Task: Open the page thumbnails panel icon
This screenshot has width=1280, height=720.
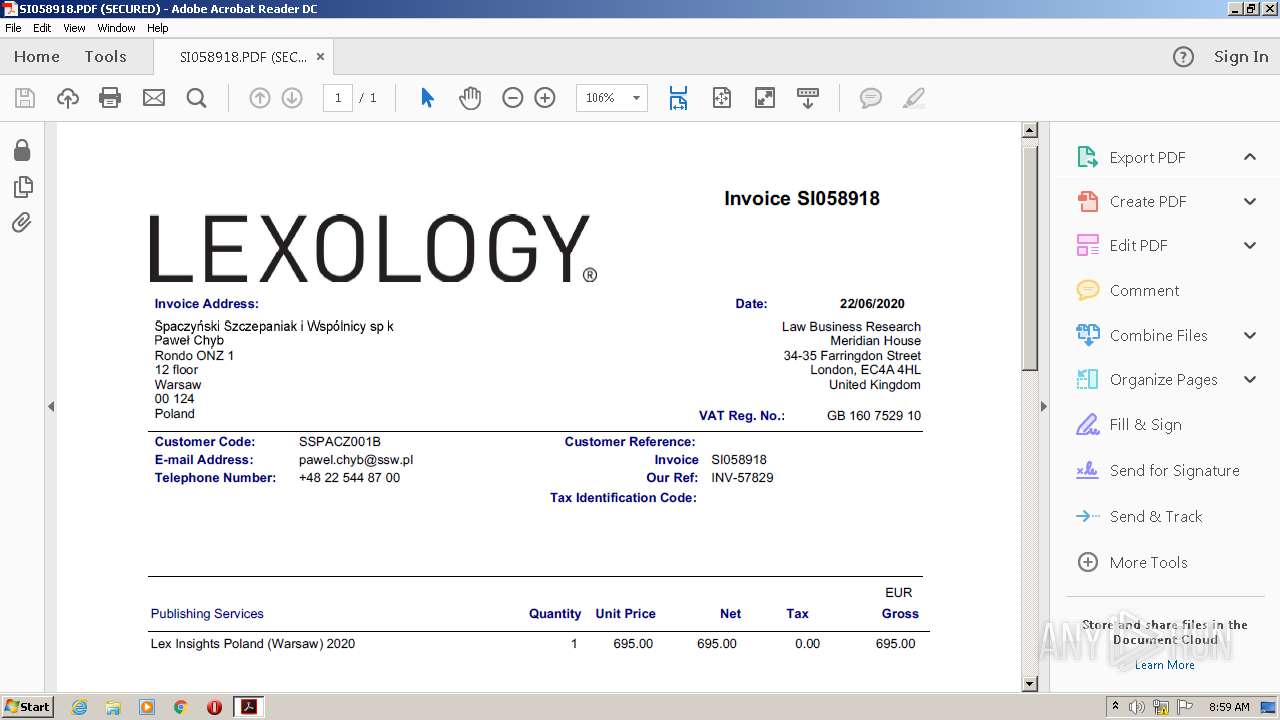Action: pyautogui.click(x=22, y=186)
